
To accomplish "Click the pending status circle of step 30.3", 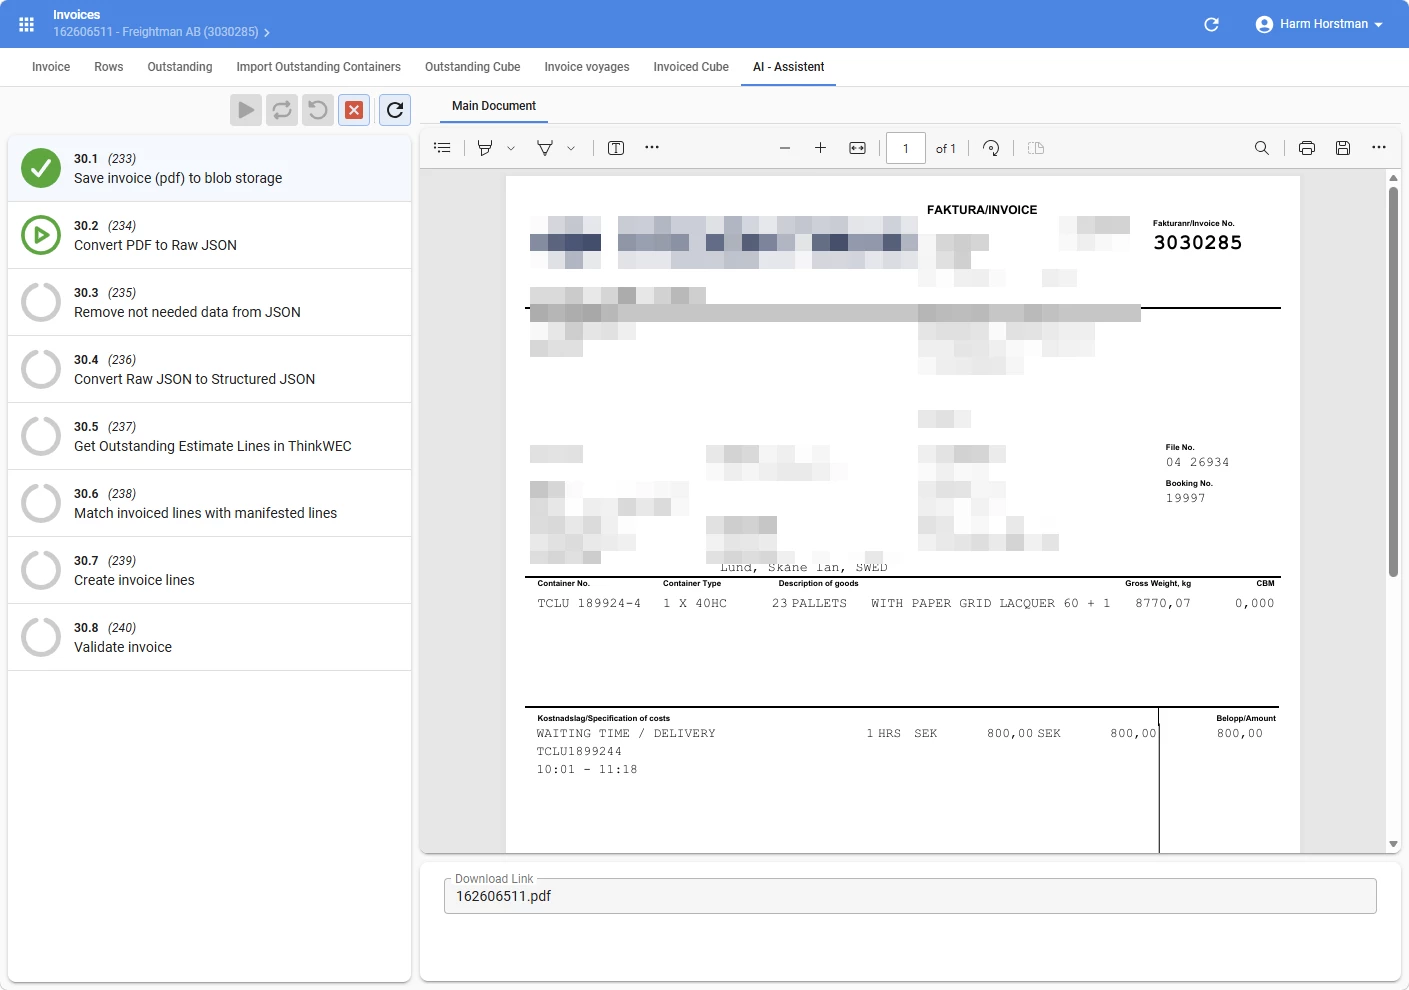I will click(41, 302).
